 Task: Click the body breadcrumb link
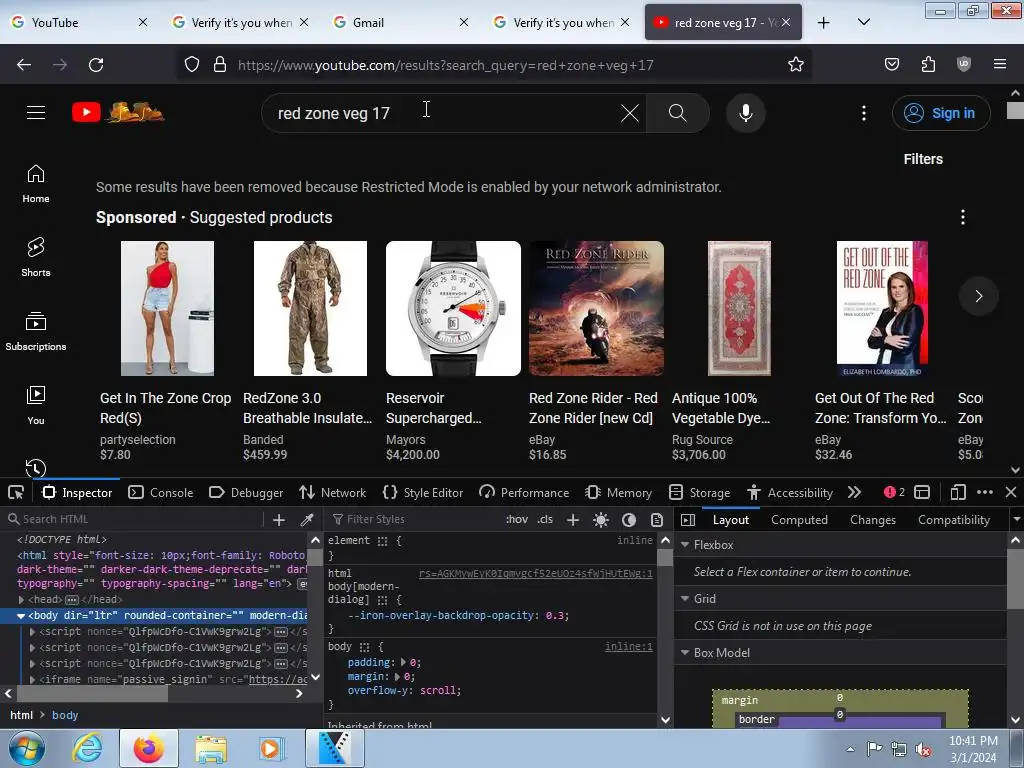[65, 715]
